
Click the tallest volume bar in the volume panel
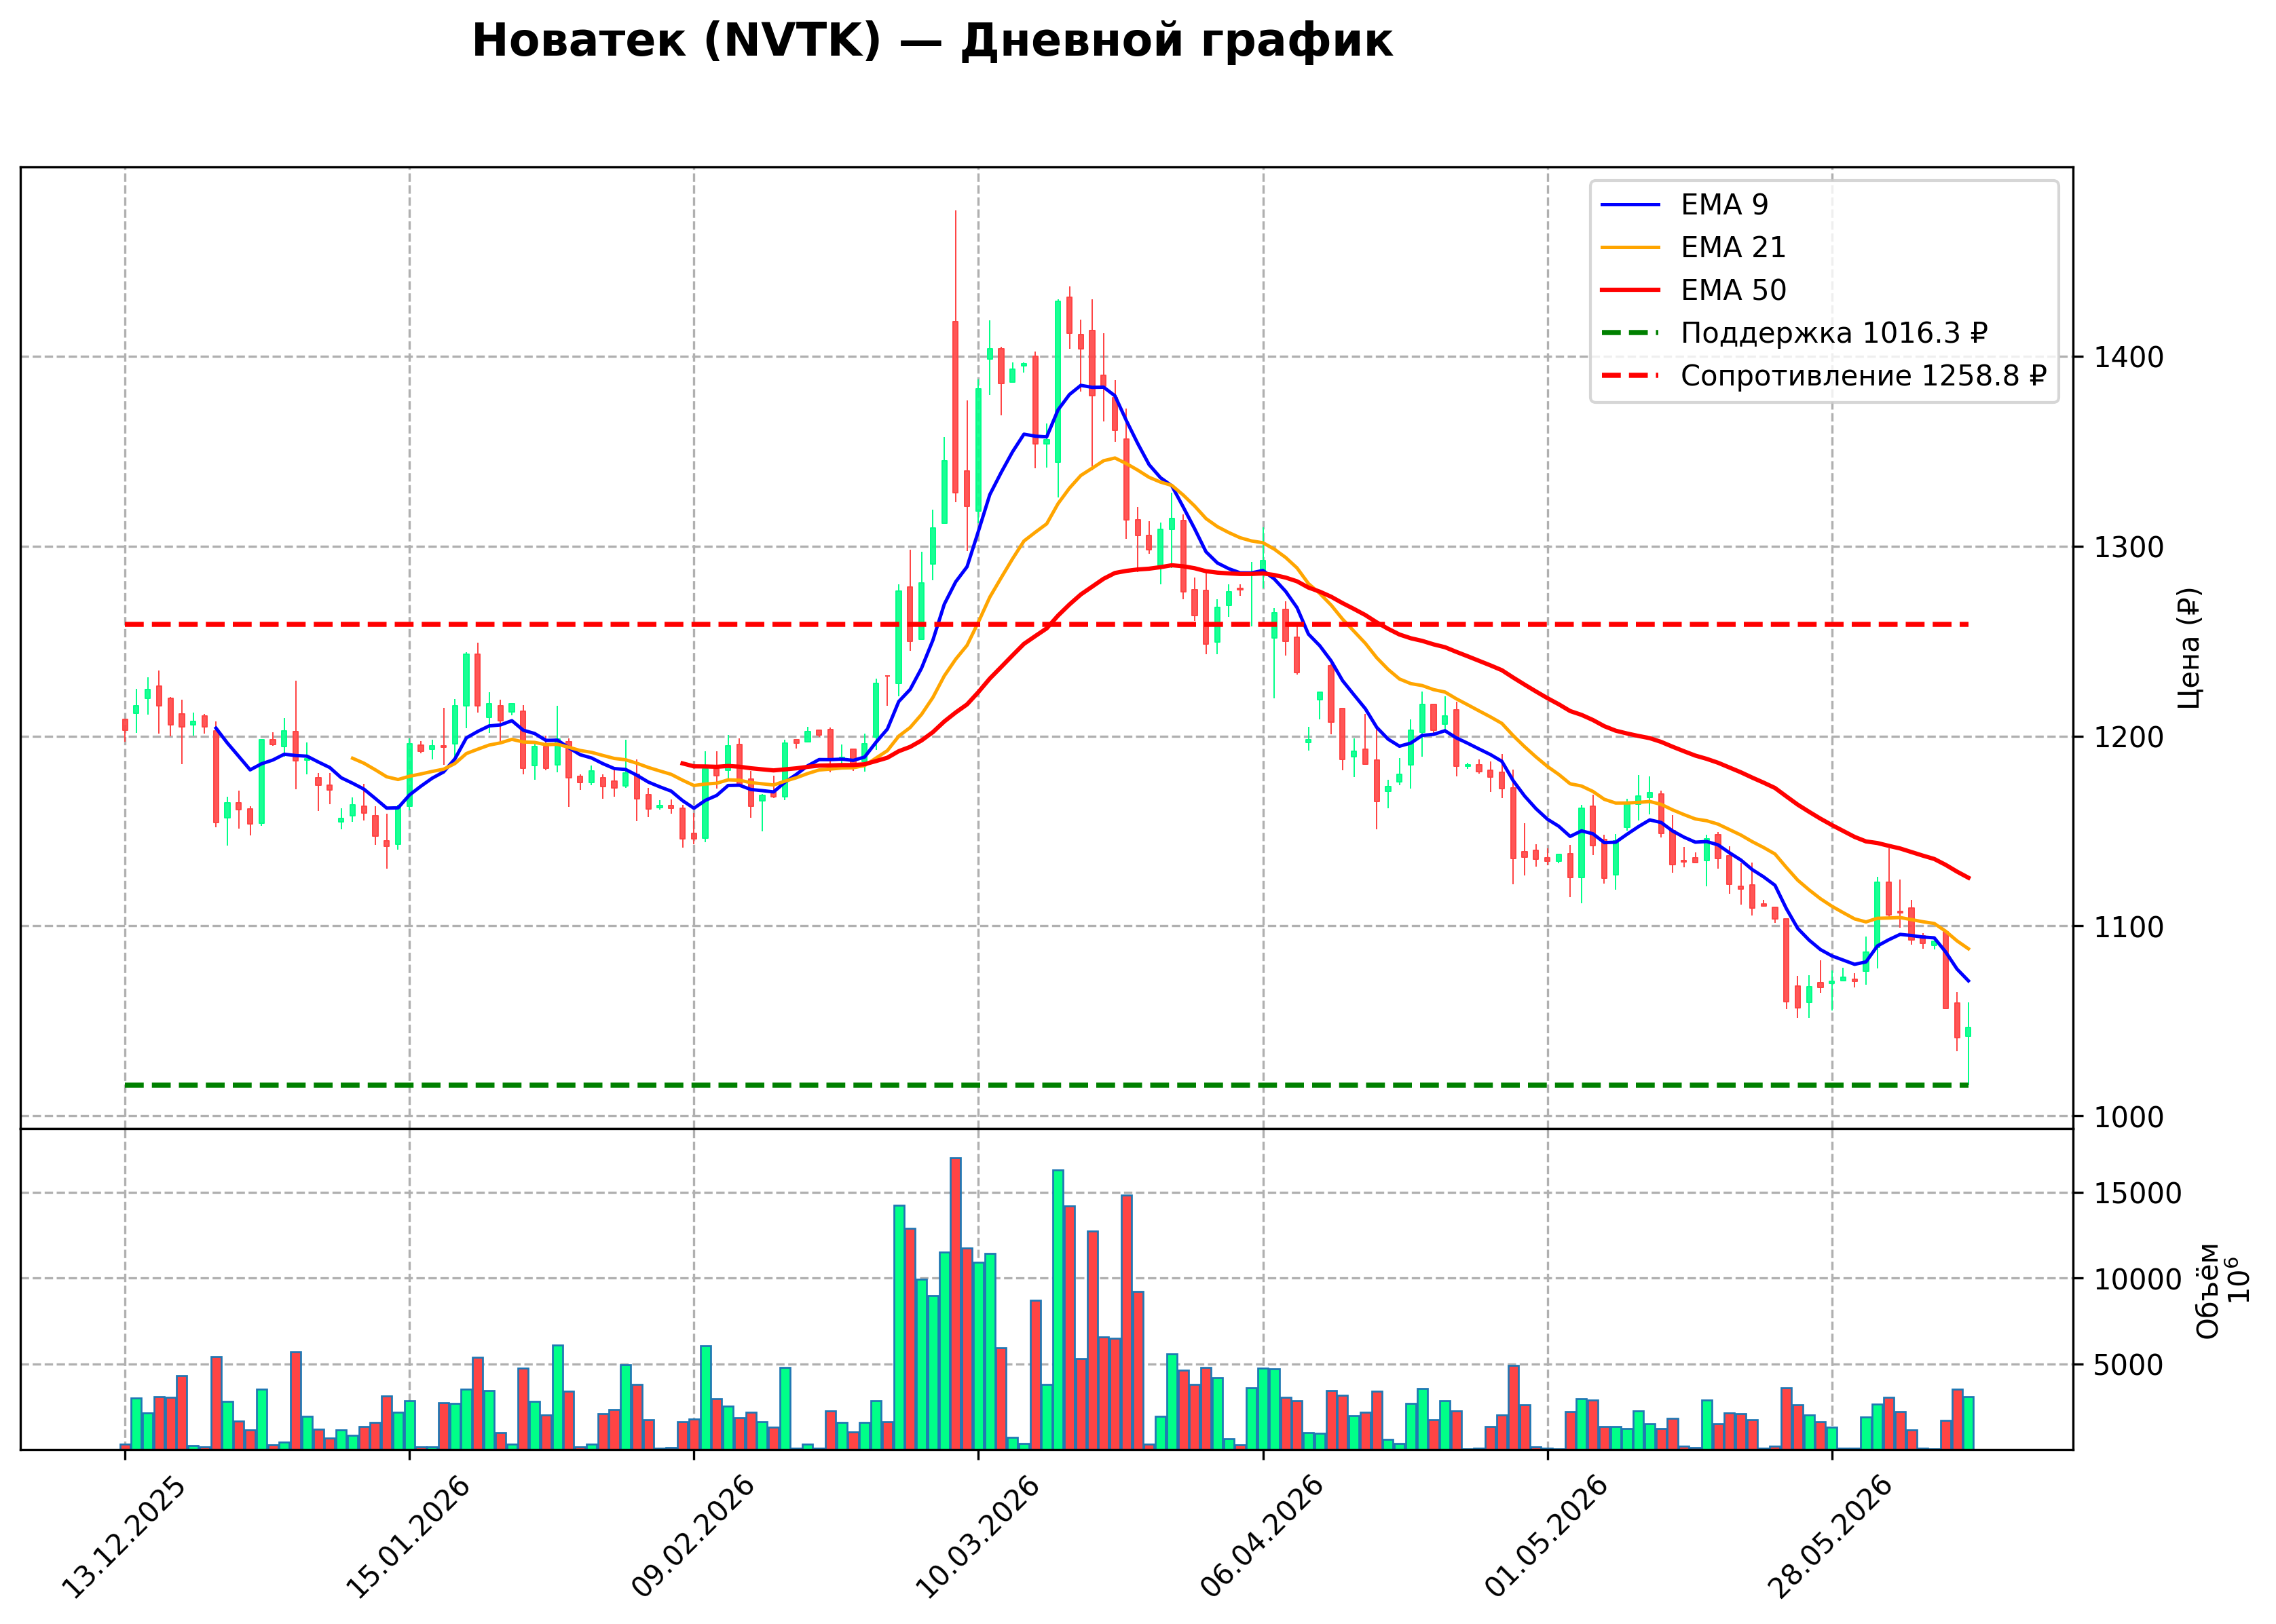[x=955, y=1303]
